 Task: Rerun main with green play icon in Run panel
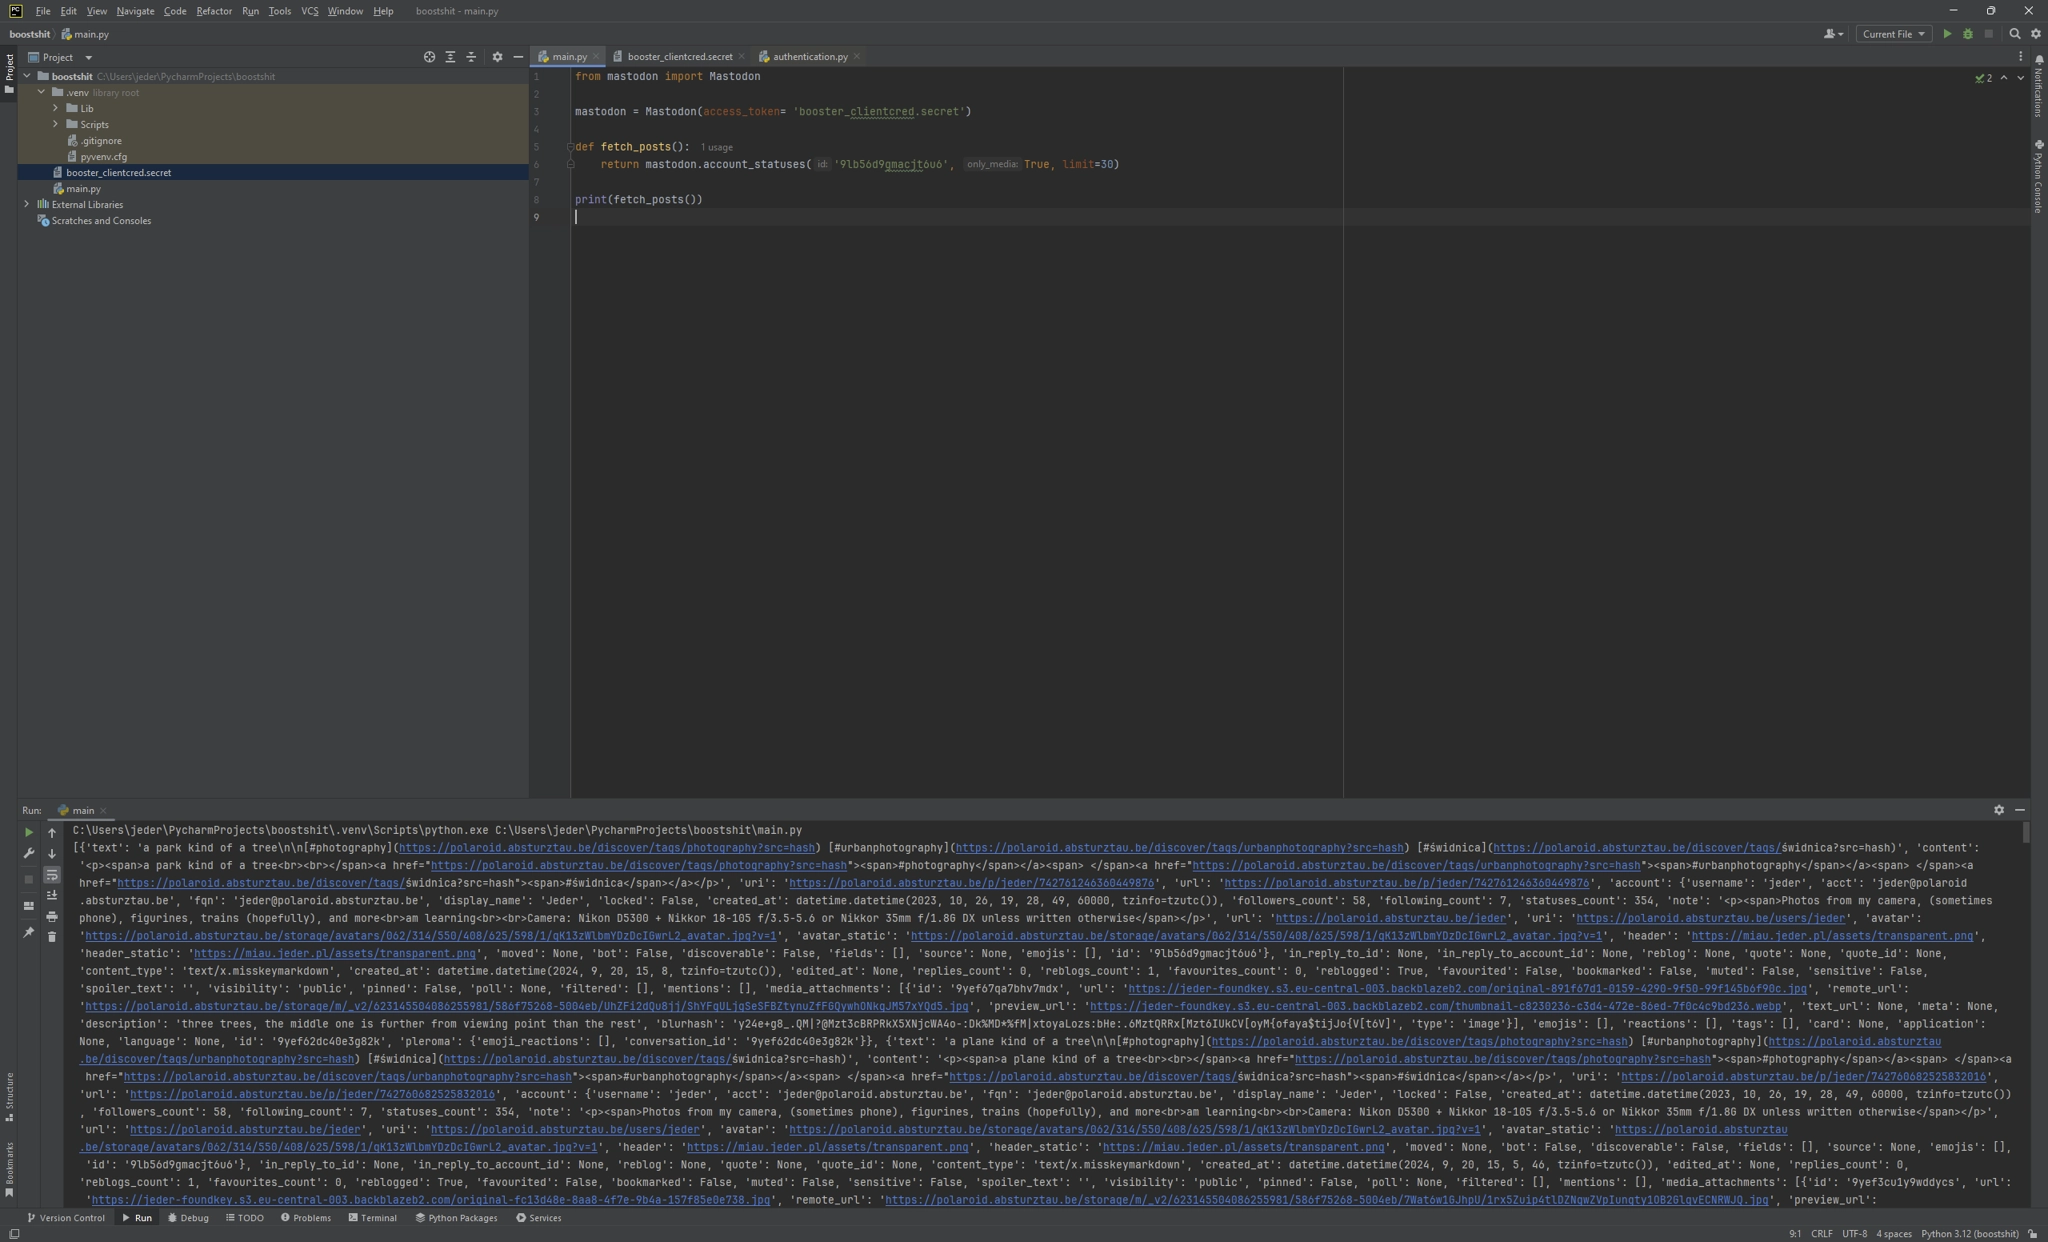pyautogui.click(x=28, y=832)
